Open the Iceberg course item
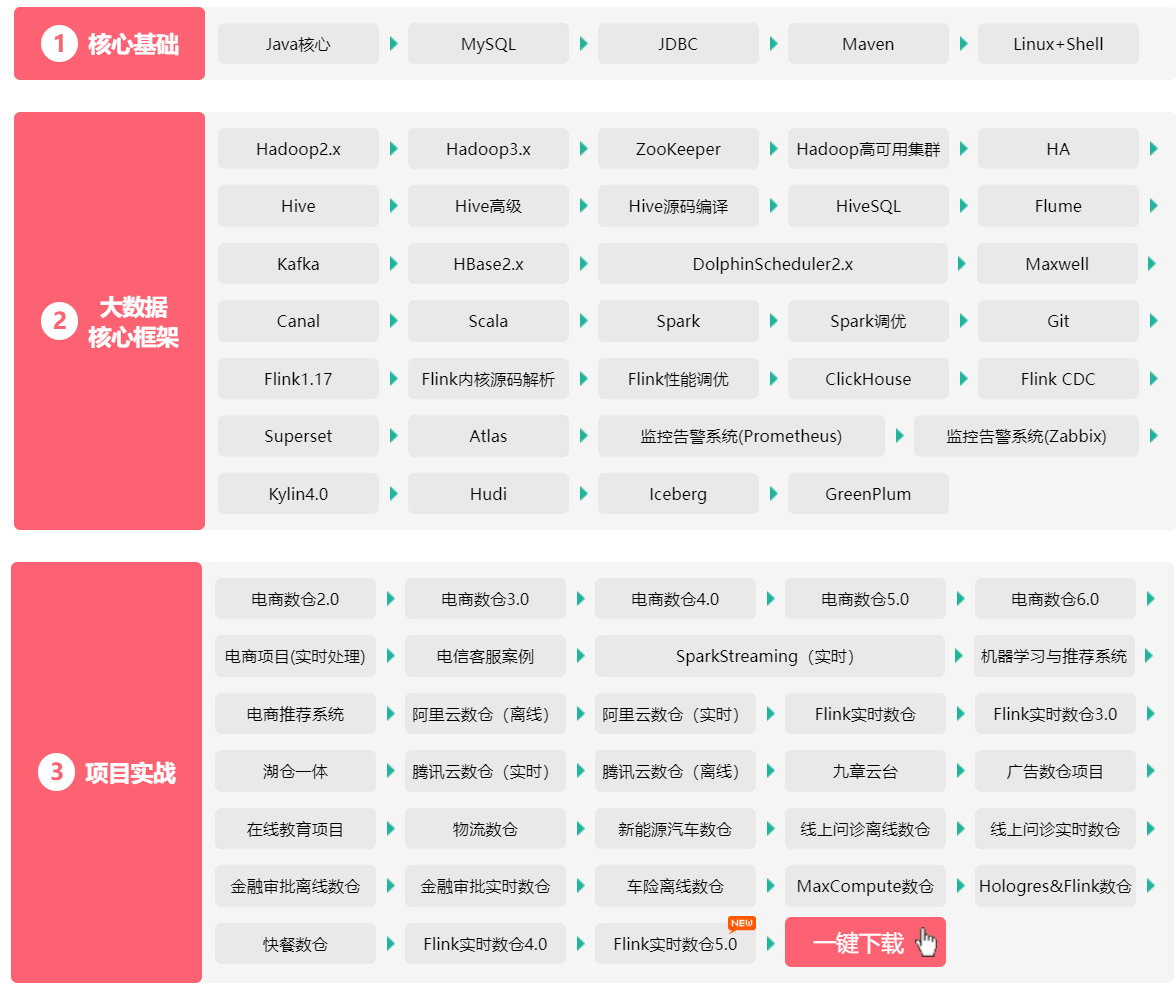The width and height of the screenshot is (1176, 990). pos(678,494)
